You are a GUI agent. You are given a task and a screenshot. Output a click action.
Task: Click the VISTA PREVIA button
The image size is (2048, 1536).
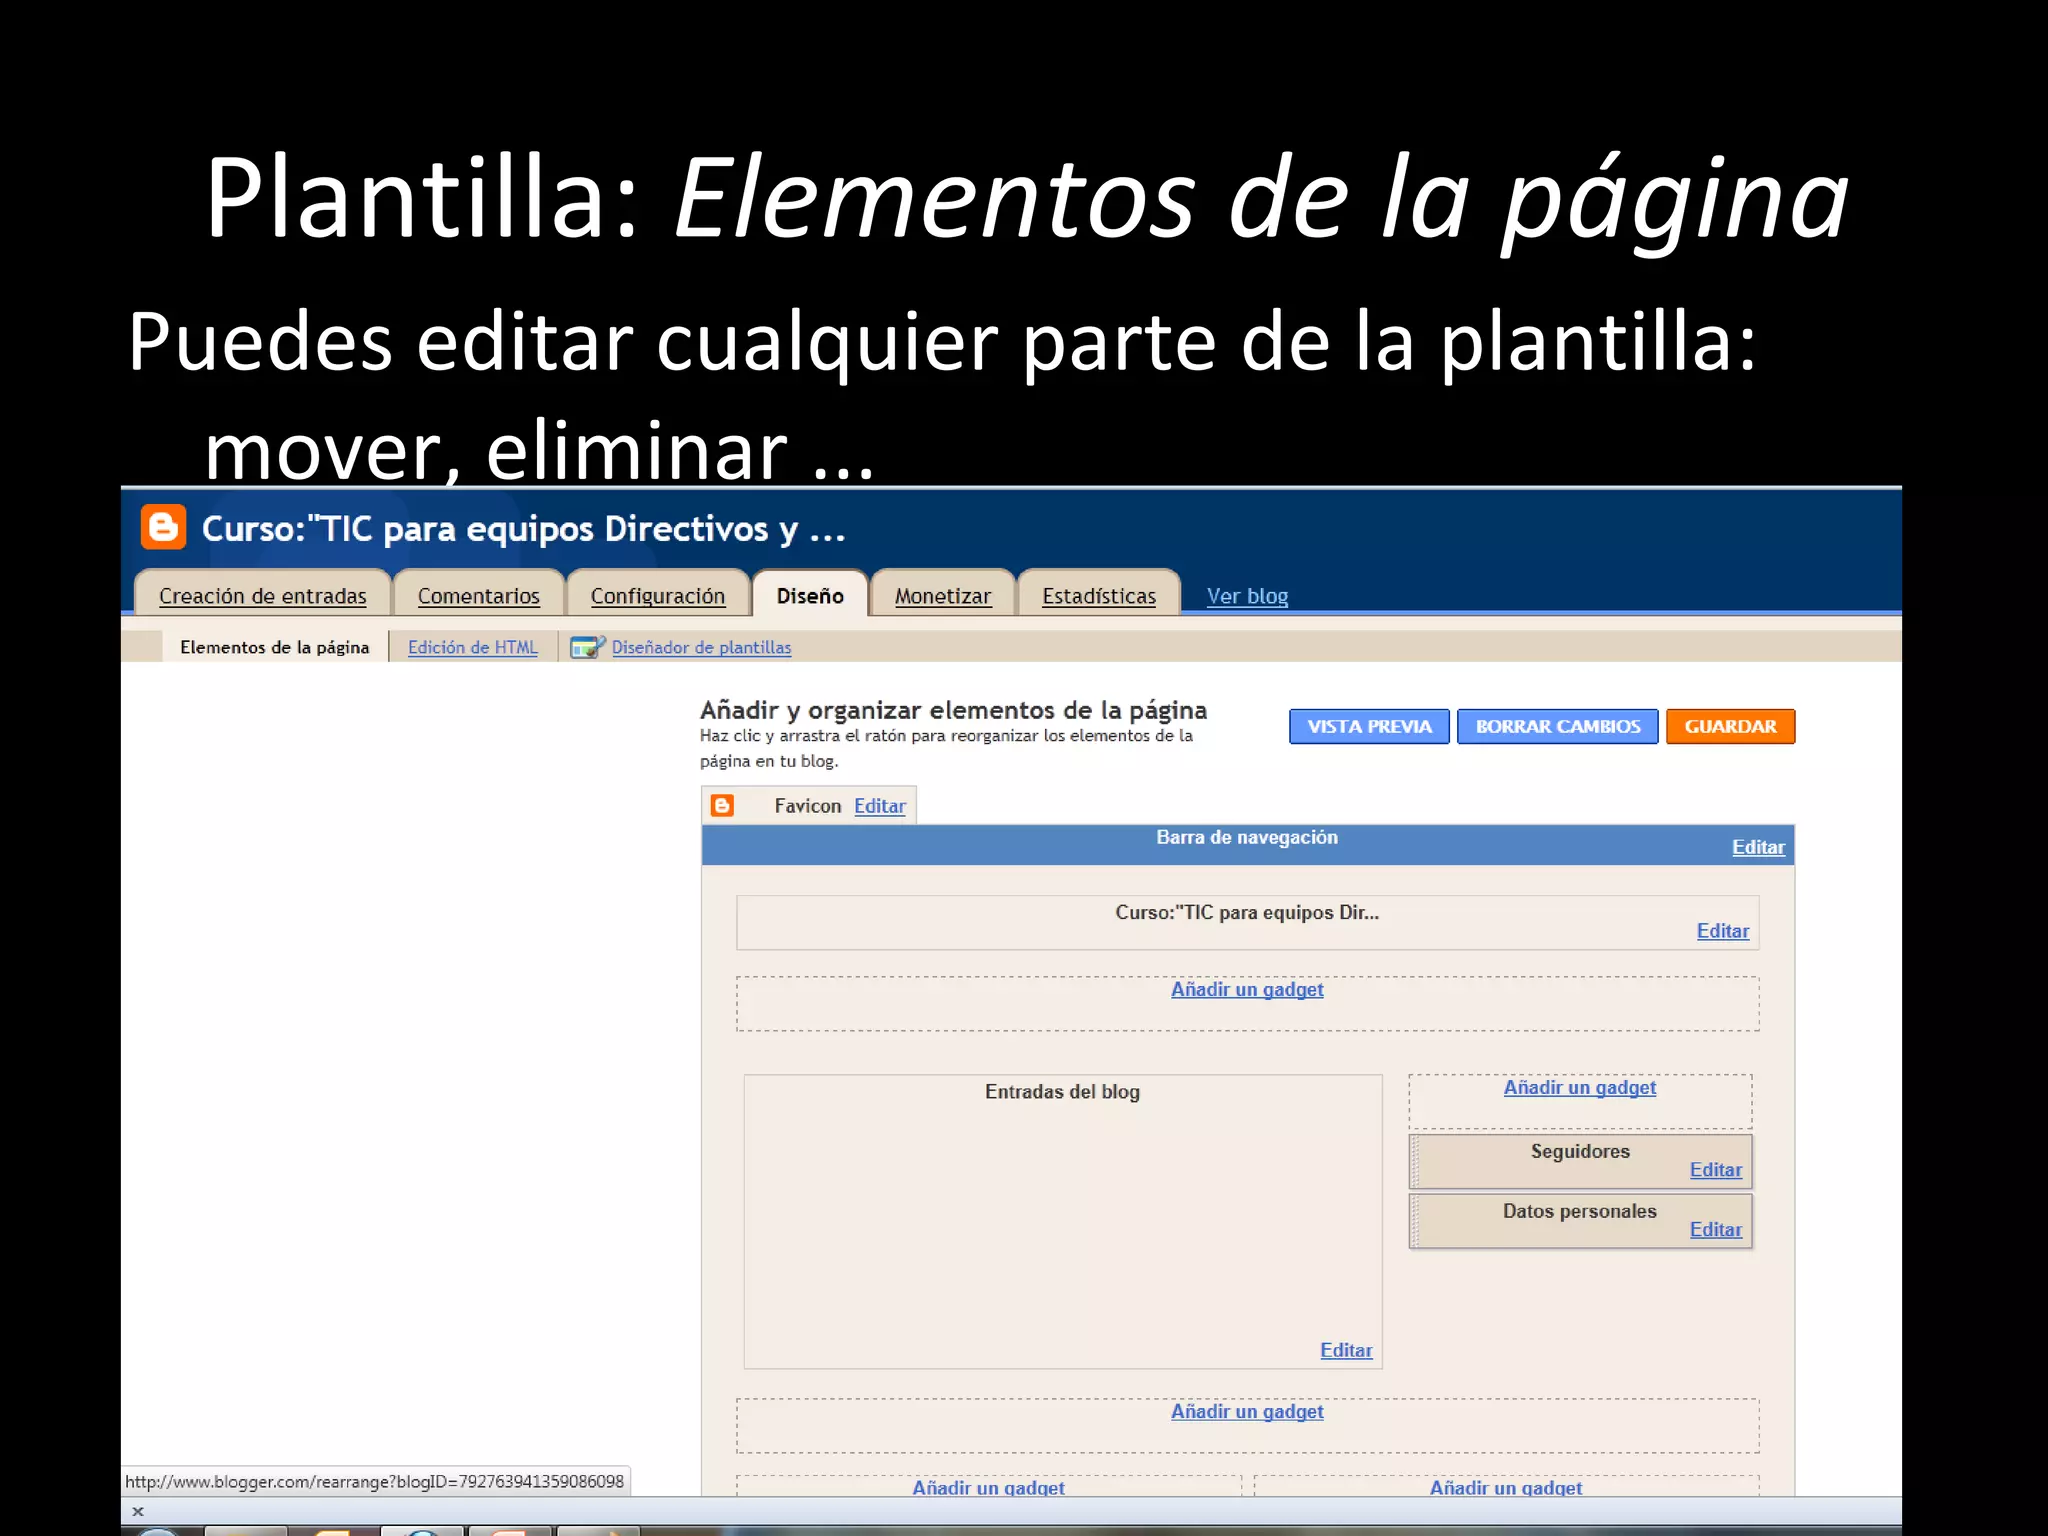coord(1369,726)
